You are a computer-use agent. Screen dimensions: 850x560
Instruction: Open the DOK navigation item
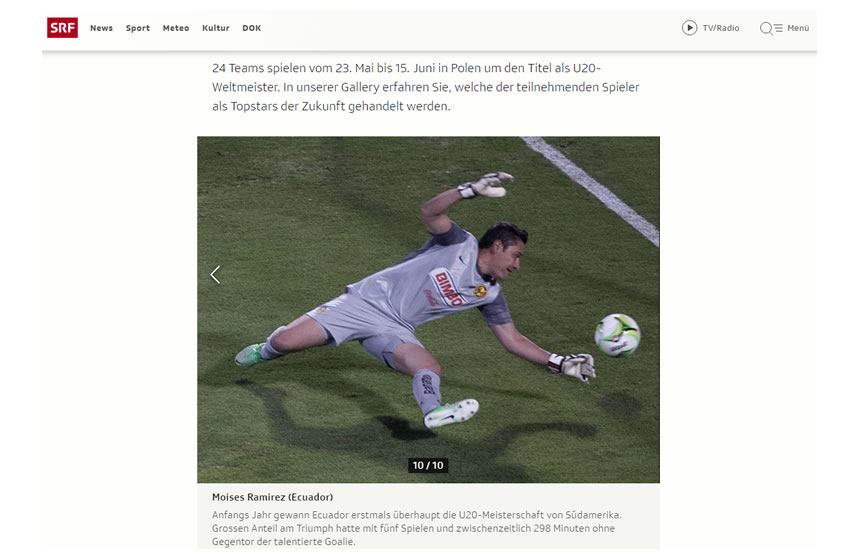click(x=252, y=28)
